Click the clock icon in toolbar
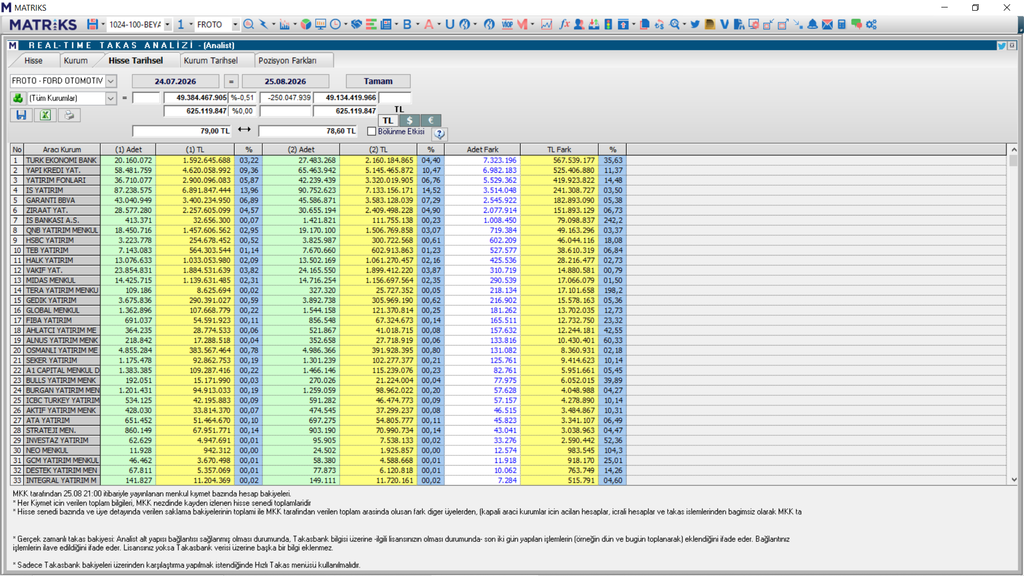Image resolution: width=1024 pixels, height=576 pixels. (335, 24)
